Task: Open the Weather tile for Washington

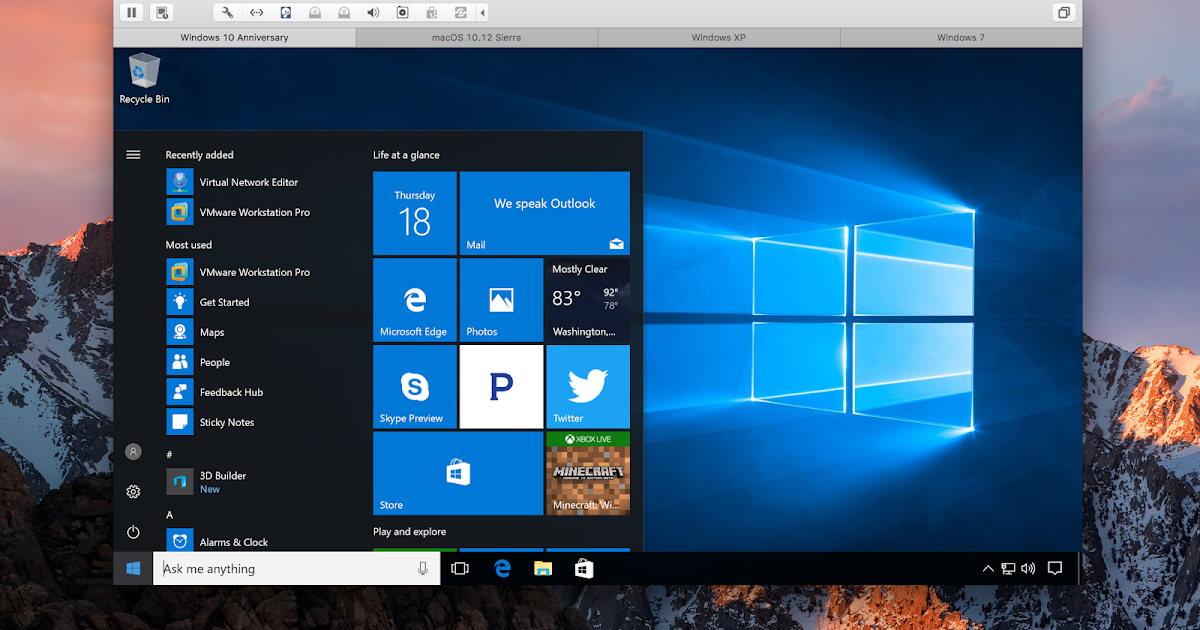Action: click(588, 300)
